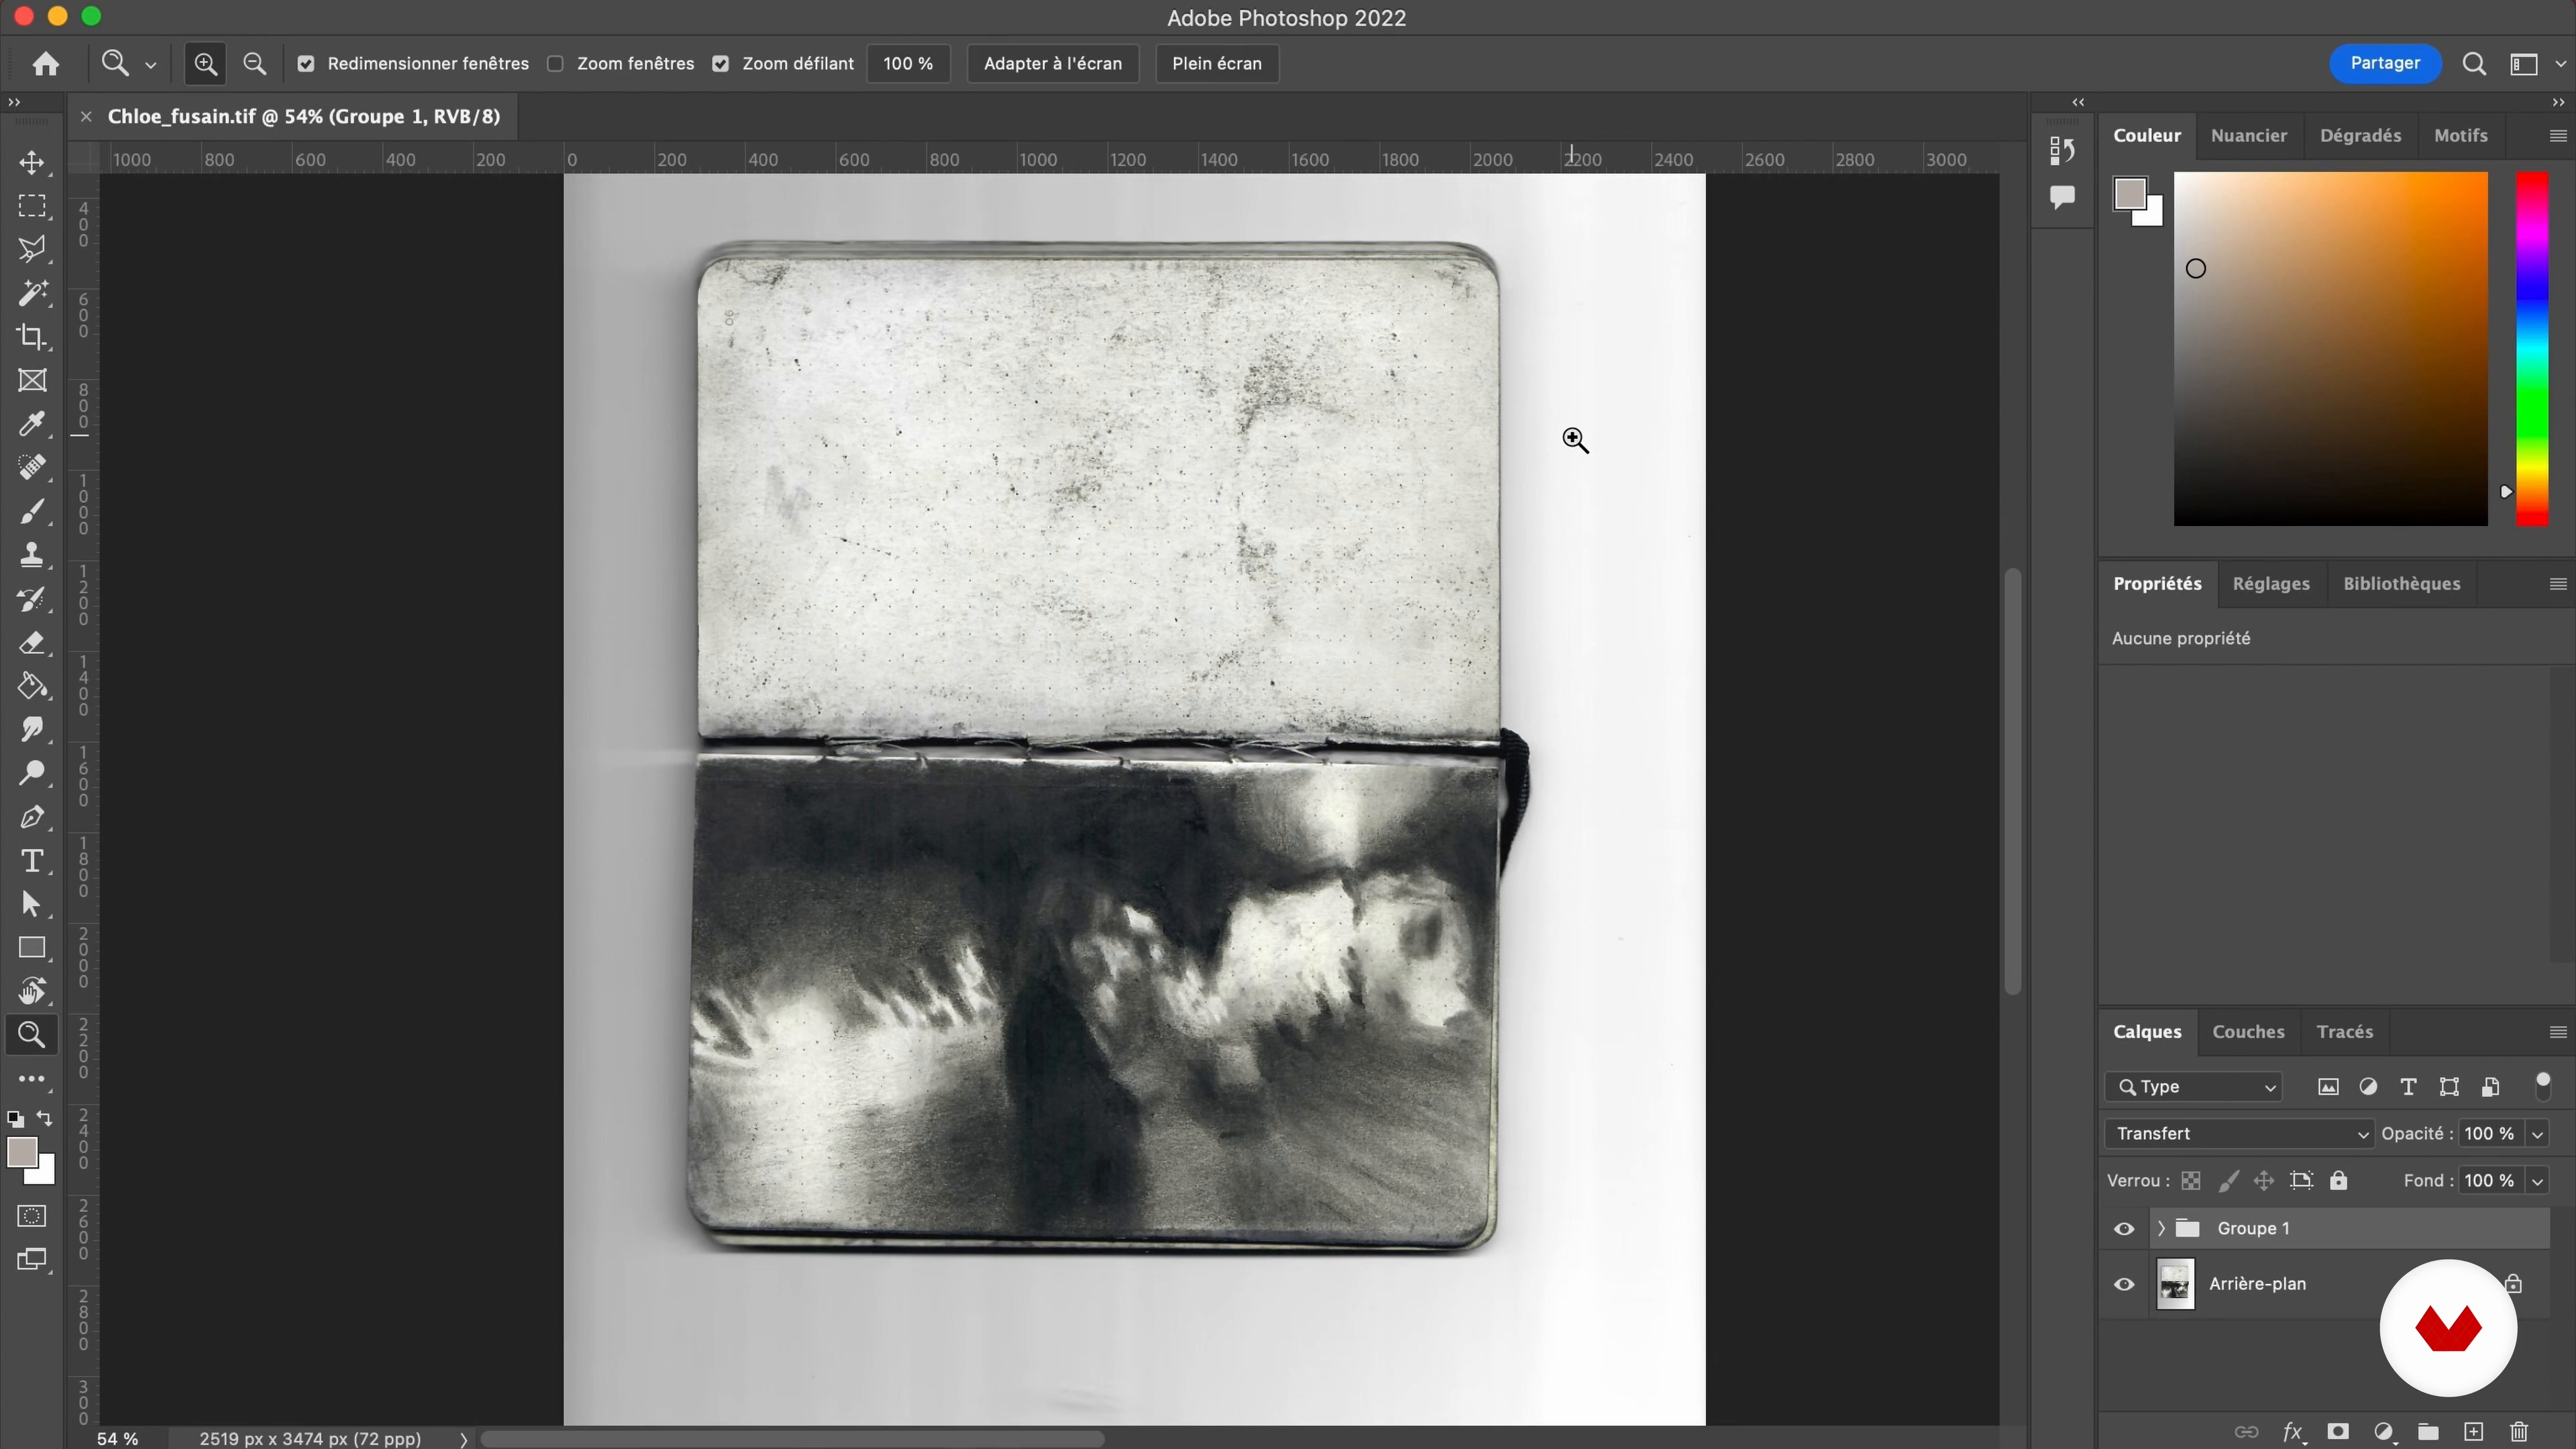The width and height of the screenshot is (2576, 1449).
Task: Switch to the Nuancier tab
Action: (x=2248, y=136)
